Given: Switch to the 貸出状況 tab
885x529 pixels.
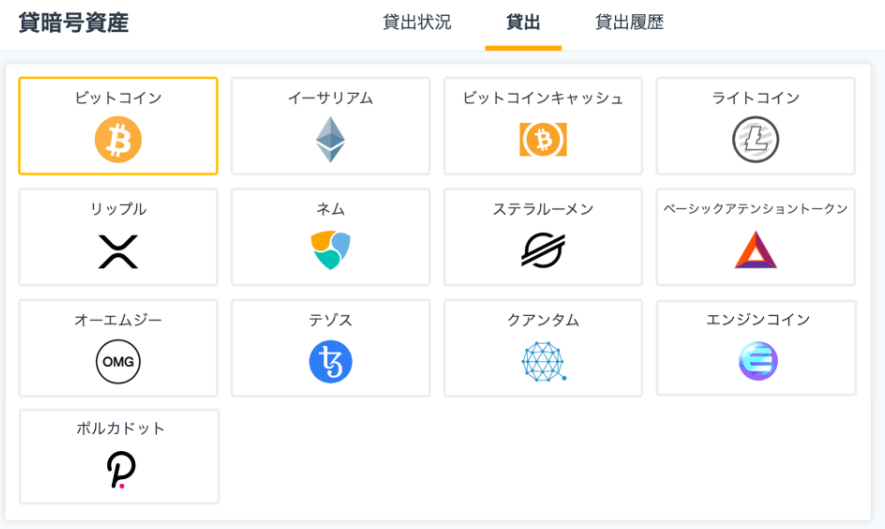Looking at the screenshot, I should tap(417, 23).
